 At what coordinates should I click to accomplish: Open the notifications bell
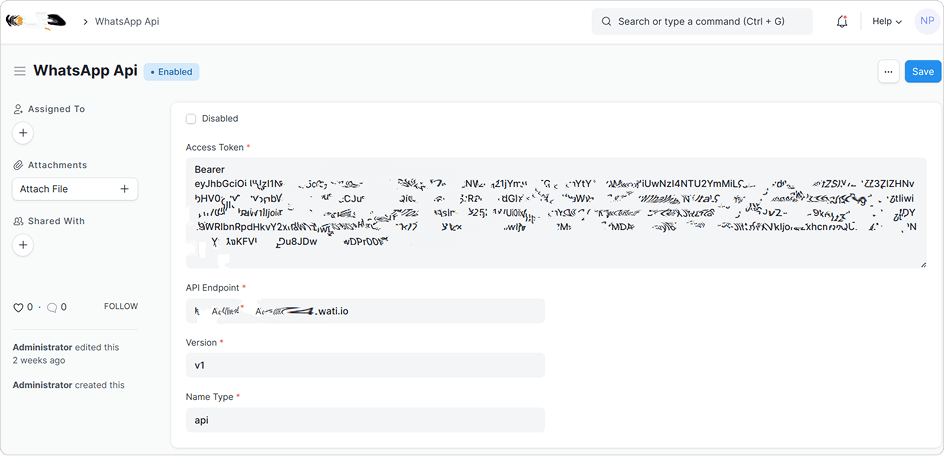click(842, 22)
